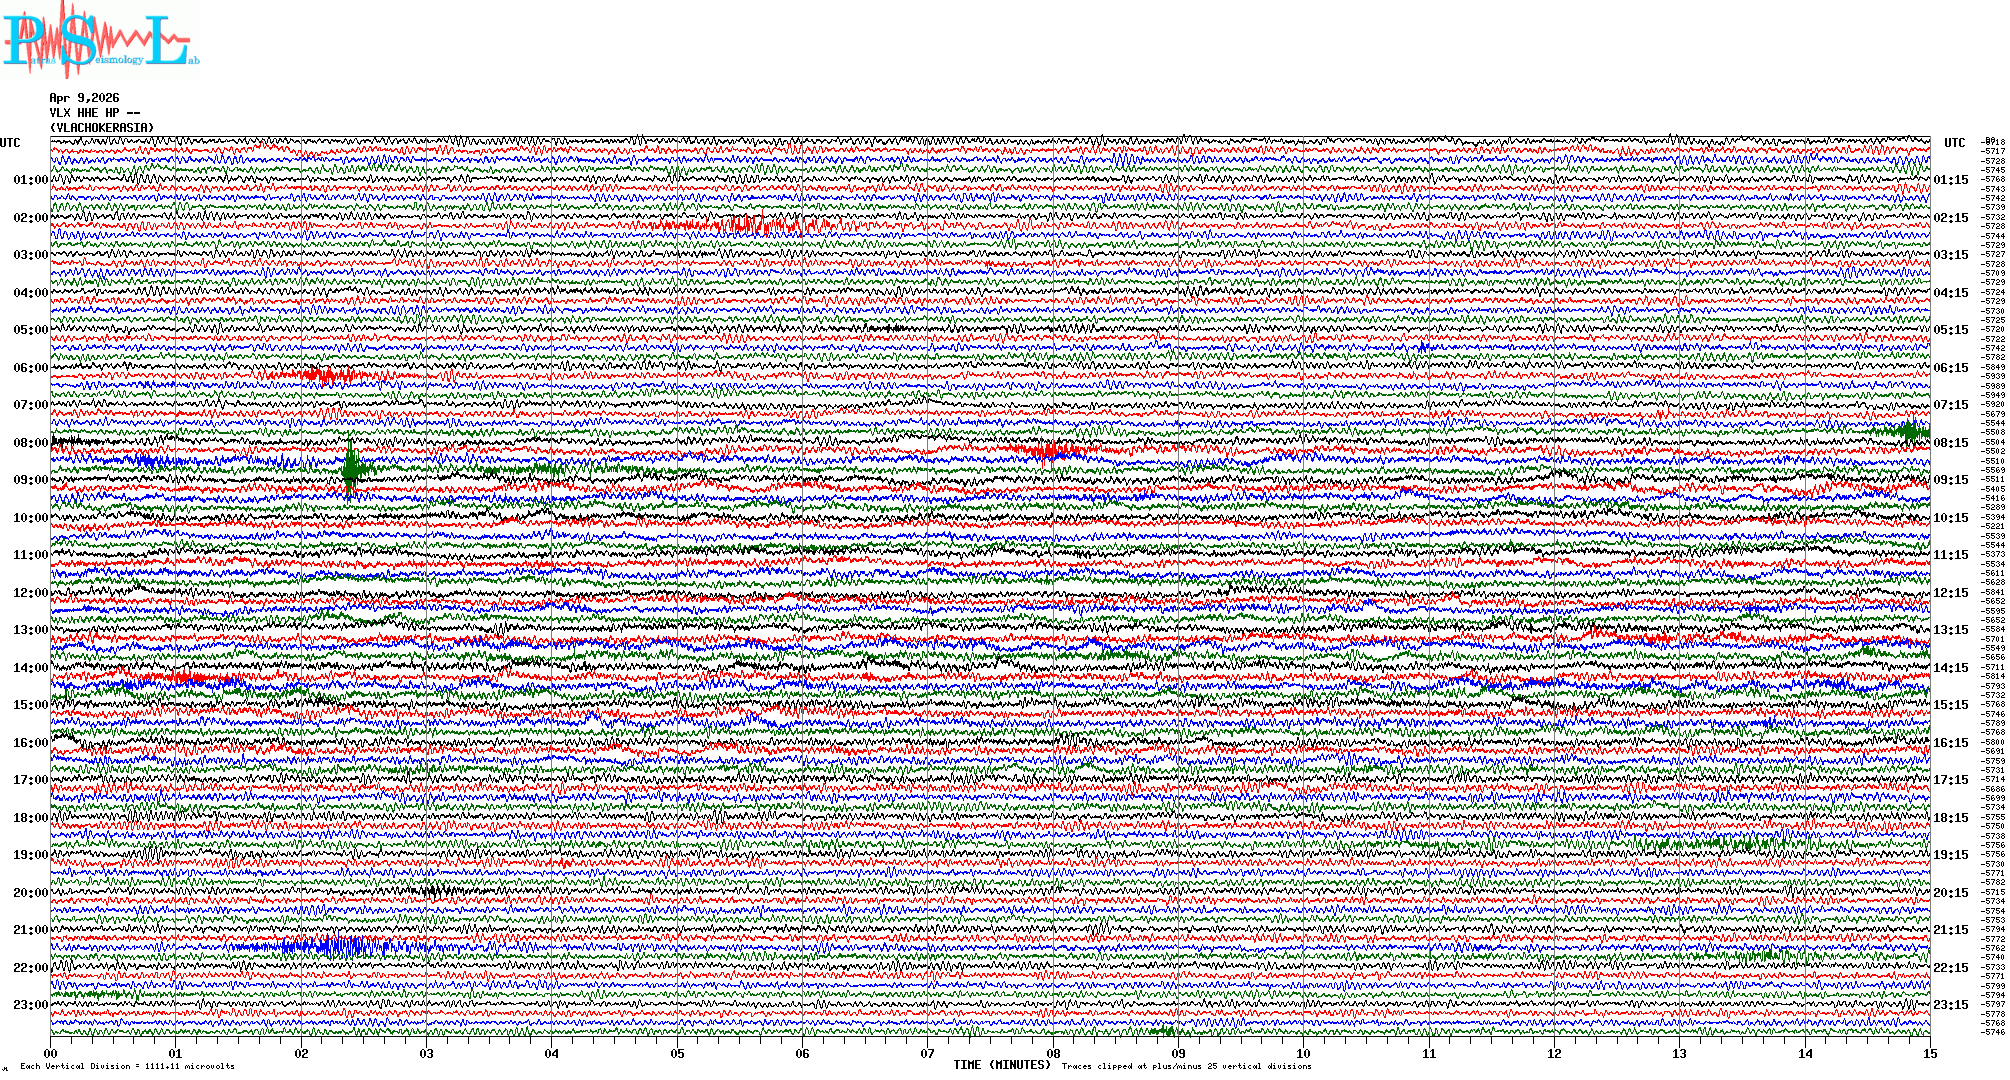
Task: Click the vertical division microvolts scale note
Action: [127, 1066]
